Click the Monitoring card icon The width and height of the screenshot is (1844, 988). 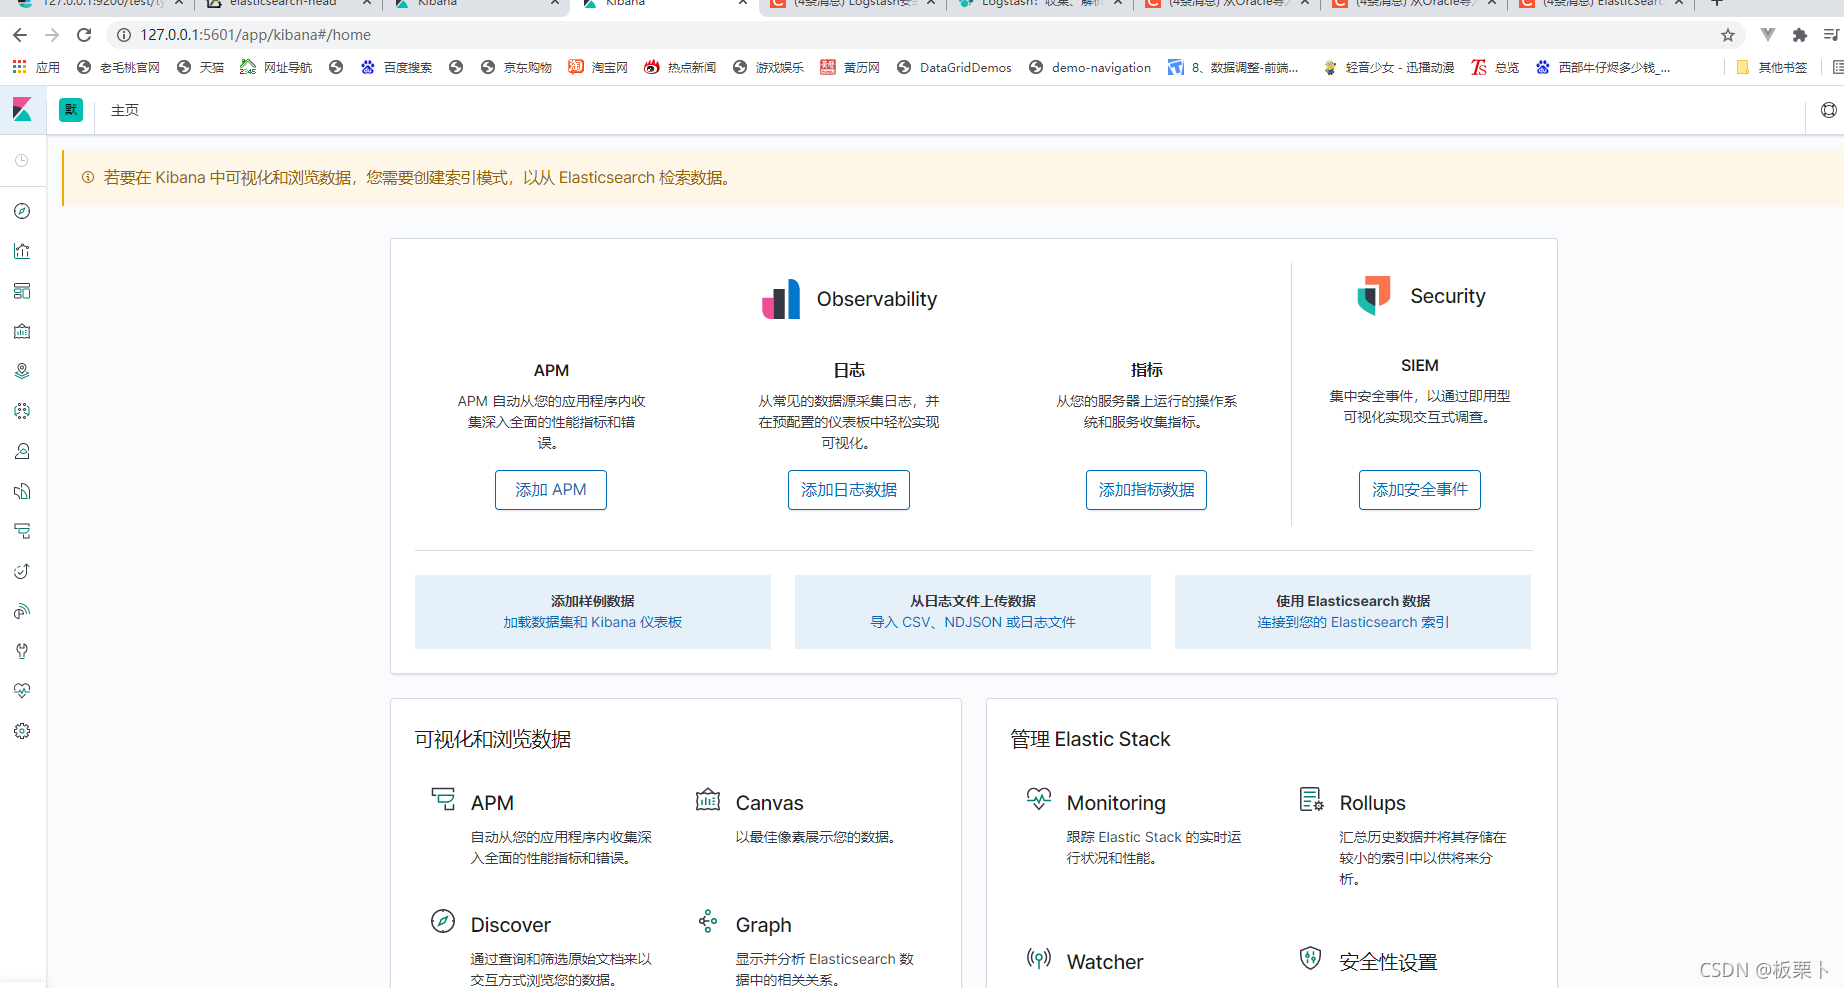pos(1039,799)
